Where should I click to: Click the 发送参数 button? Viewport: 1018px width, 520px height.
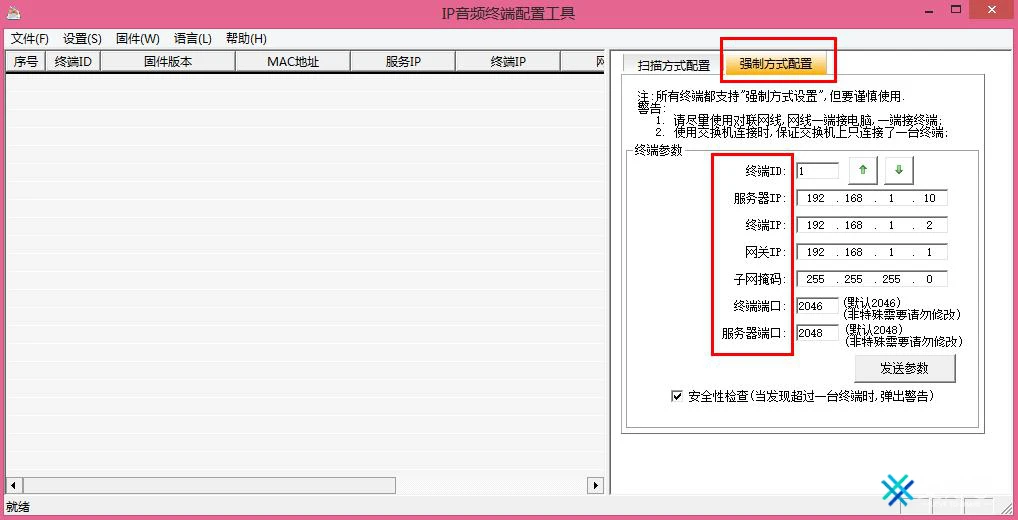pos(904,369)
